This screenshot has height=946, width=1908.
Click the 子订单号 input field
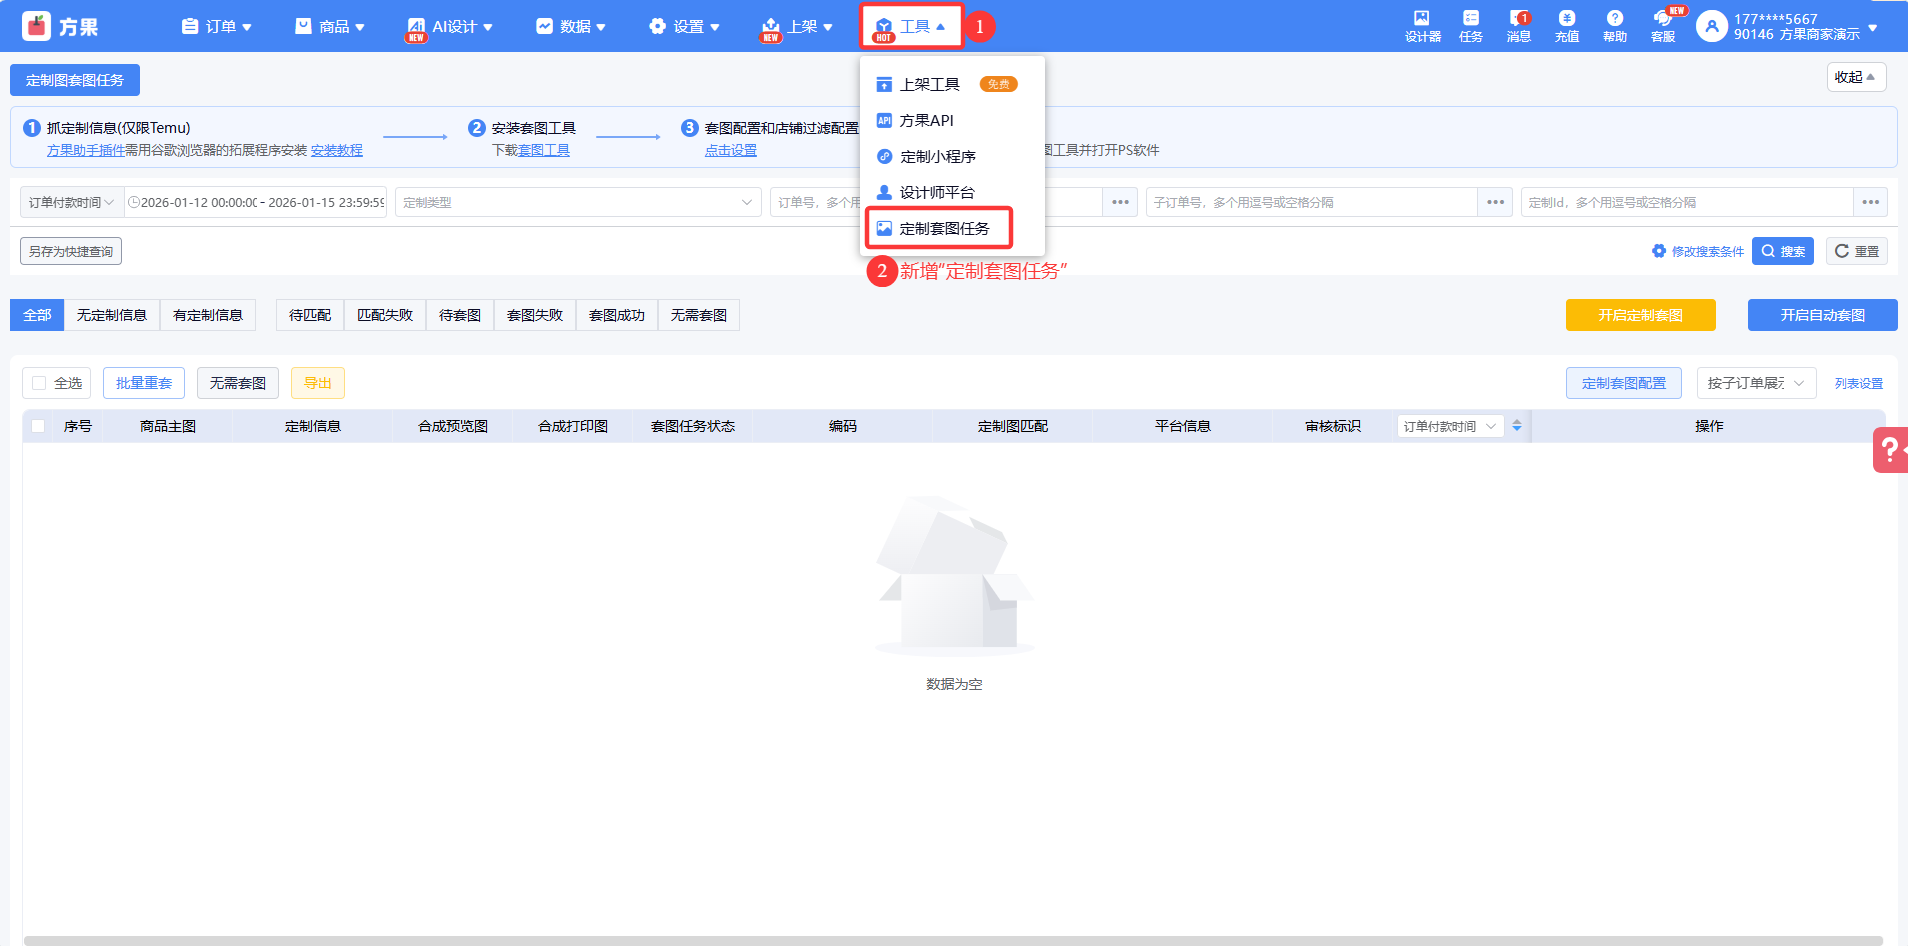[1310, 202]
